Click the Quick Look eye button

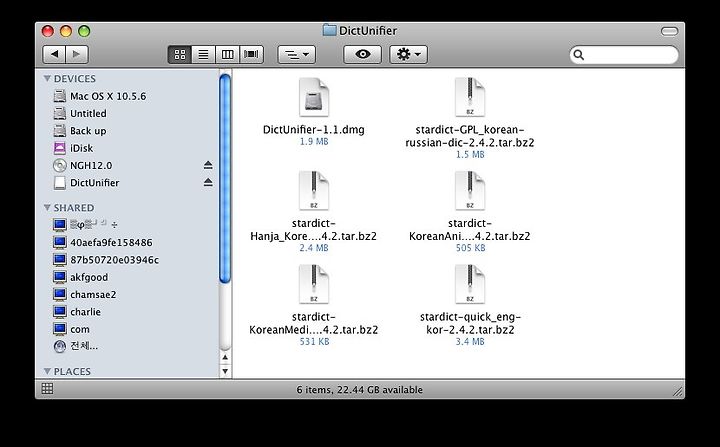pyautogui.click(x=363, y=55)
